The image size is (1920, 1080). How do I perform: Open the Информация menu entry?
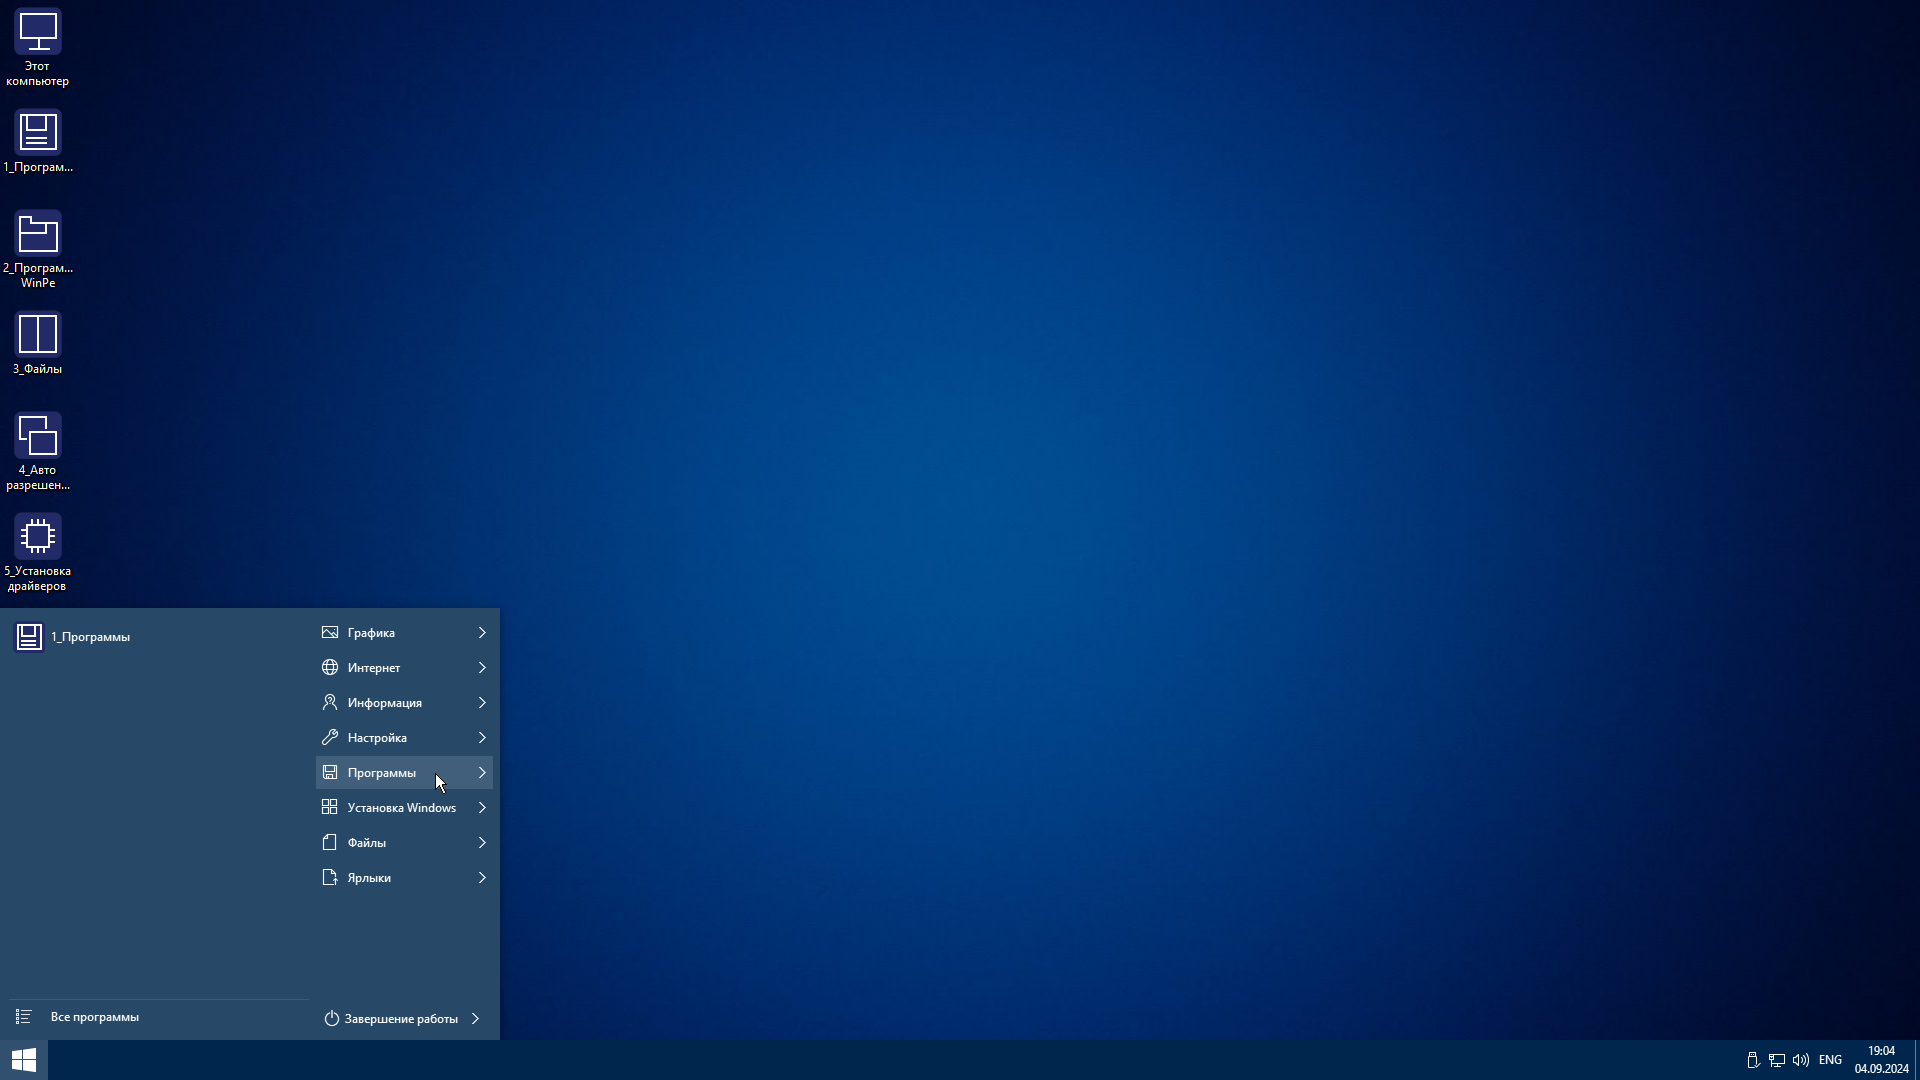pyautogui.click(x=404, y=703)
